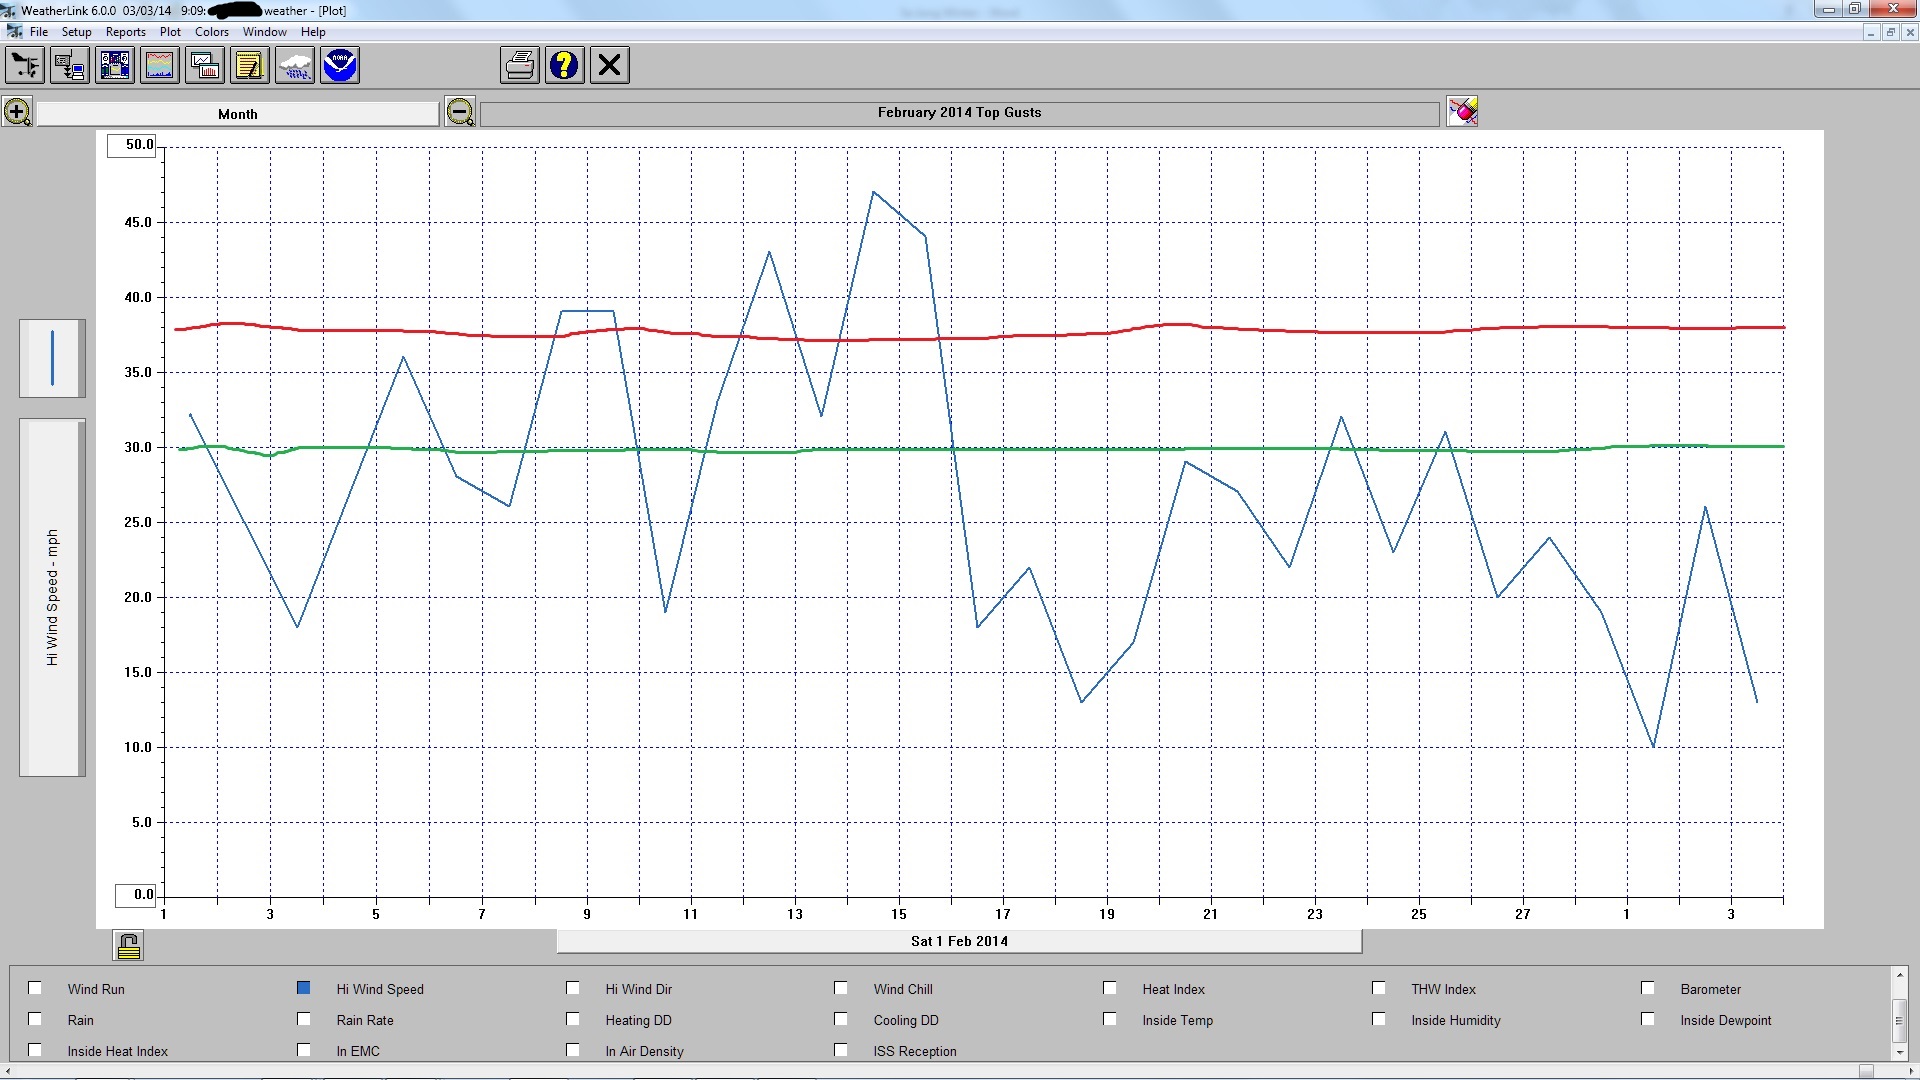Click the download data toolbar icon

[70, 66]
